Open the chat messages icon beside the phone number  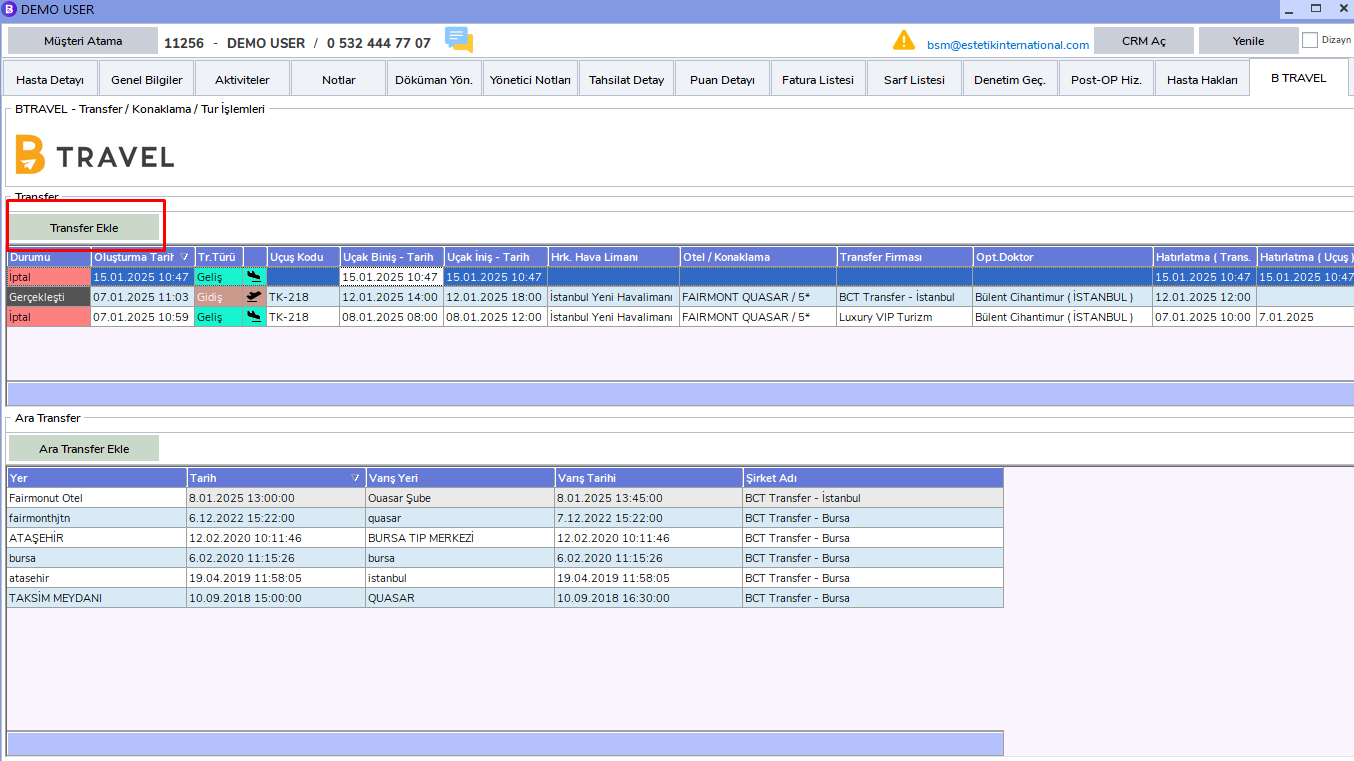459,41
